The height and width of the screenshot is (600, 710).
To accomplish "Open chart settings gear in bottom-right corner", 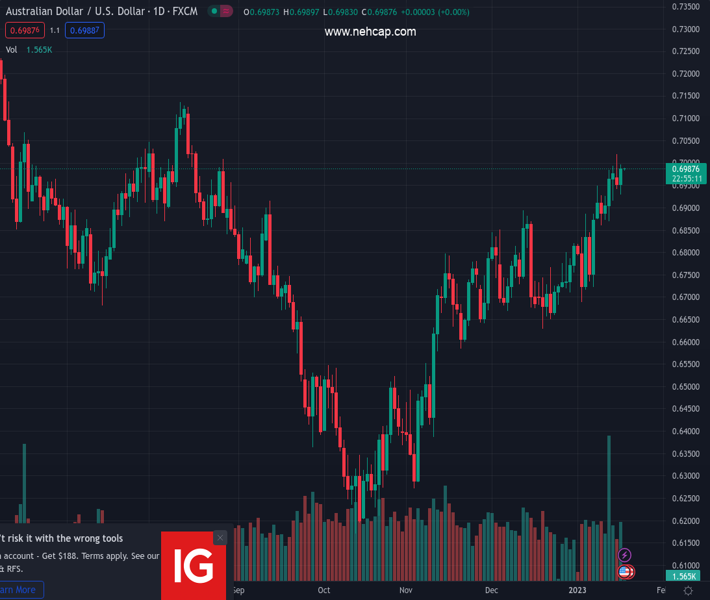I will tap(688, 591).
